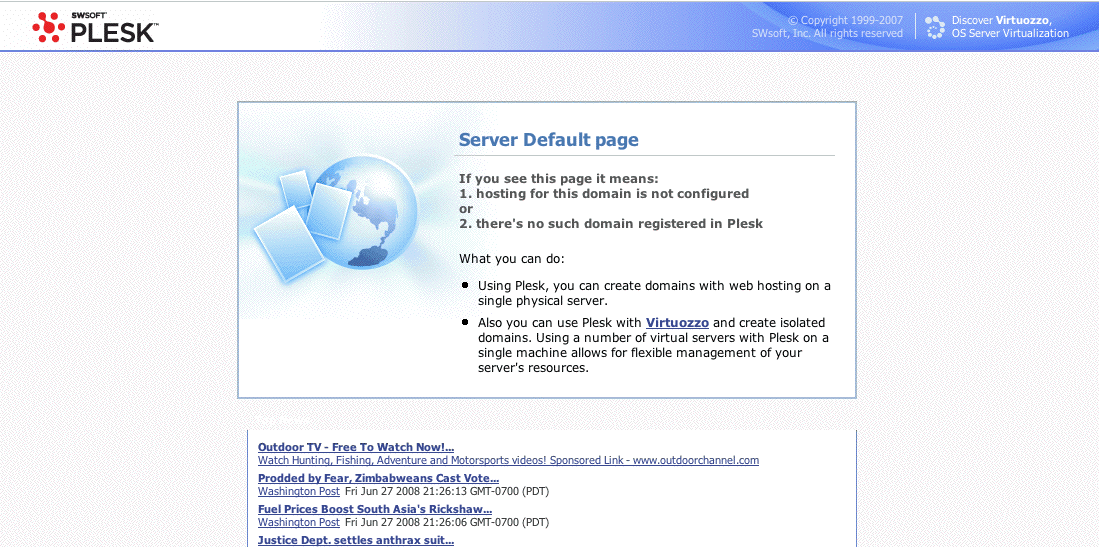Screen dimensions: 1099x547
Task: Click the 'hosting for this domain is not configured' line
Action: click(604, 194)
